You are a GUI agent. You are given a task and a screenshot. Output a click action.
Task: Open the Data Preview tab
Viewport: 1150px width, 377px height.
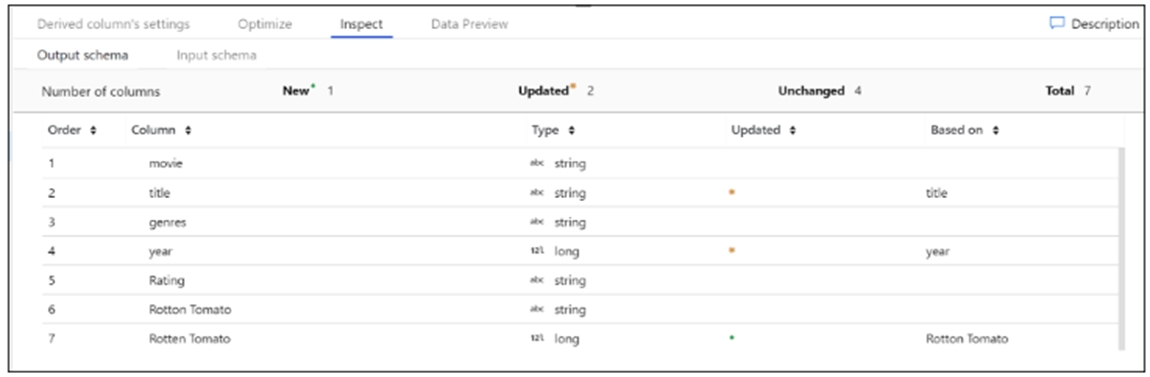click(x=469, y=24)
